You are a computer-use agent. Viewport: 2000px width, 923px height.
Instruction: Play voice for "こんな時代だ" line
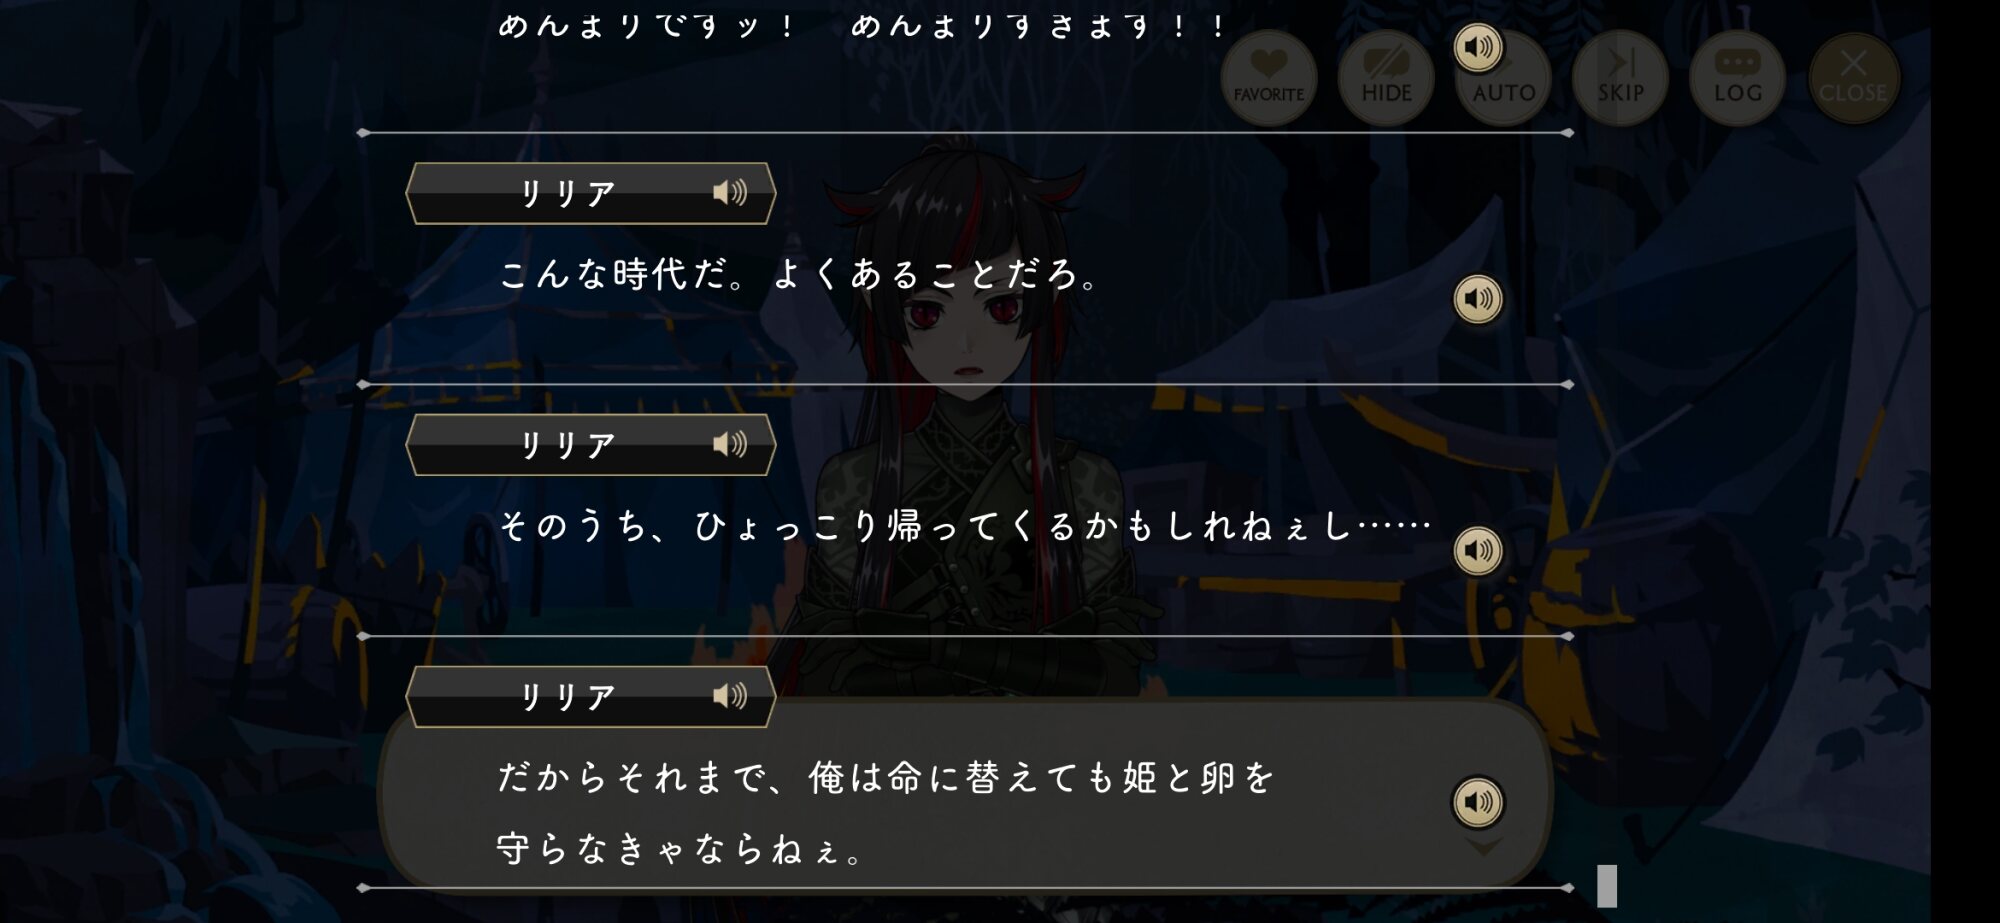(1478, 299)
